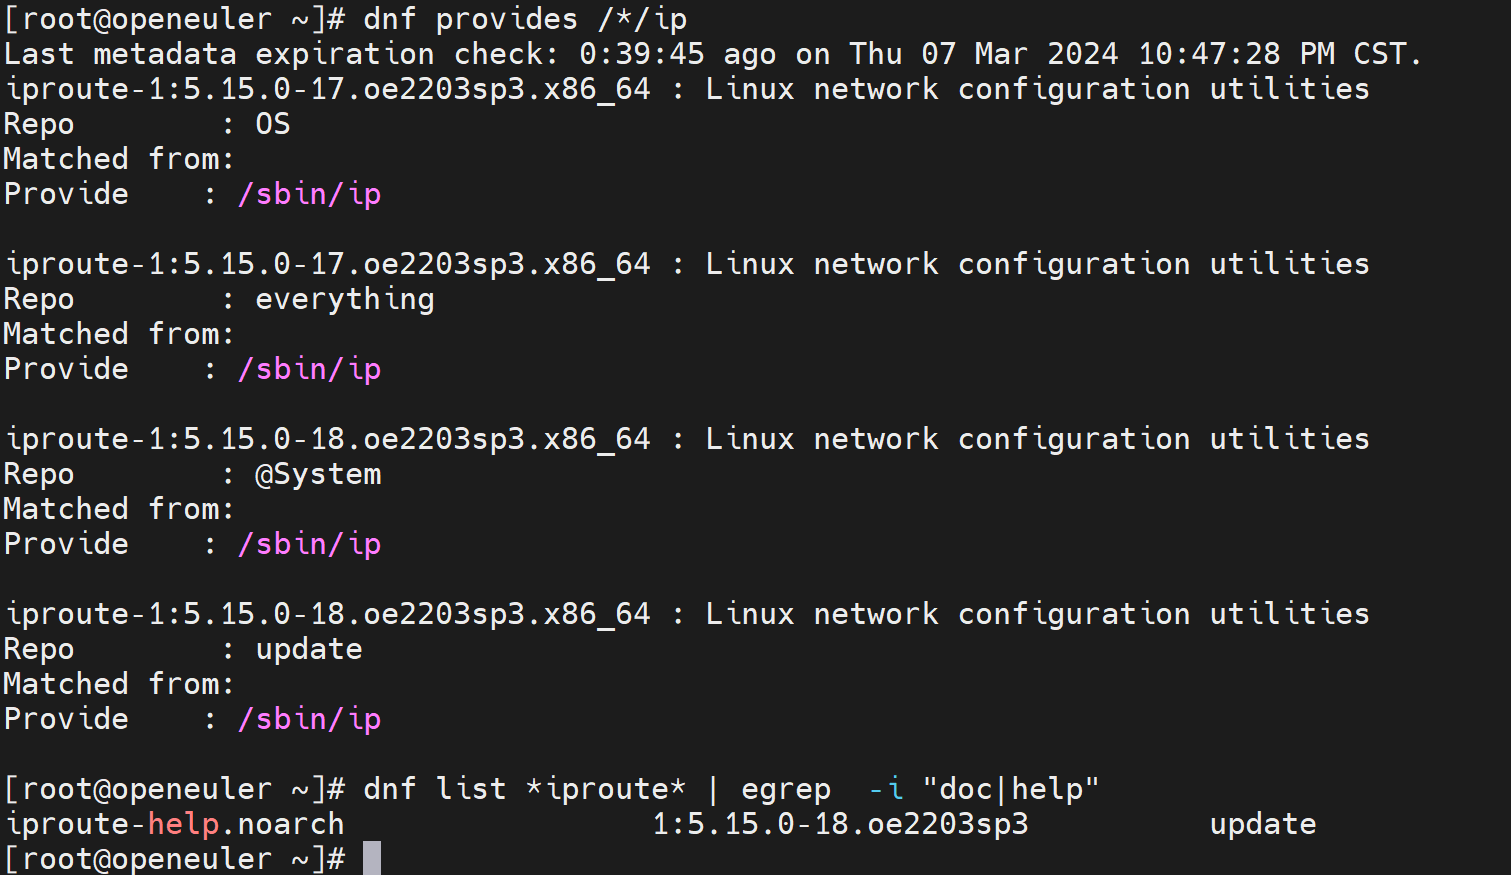1511x875 pixels.
Task: Click the /sbin/ip path under the @System repo
Action: [309, 544]
